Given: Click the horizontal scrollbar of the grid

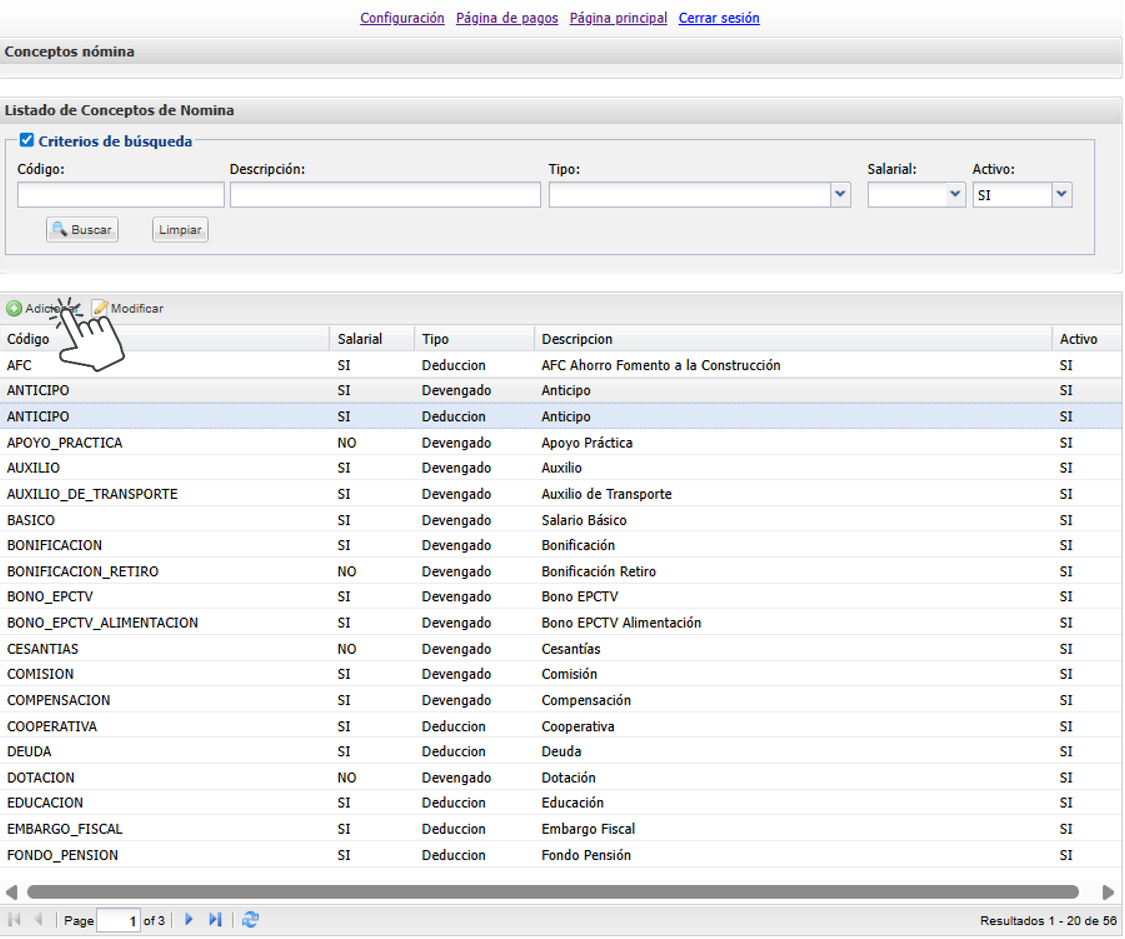Looking at the screenshot, I should [552, 892].
